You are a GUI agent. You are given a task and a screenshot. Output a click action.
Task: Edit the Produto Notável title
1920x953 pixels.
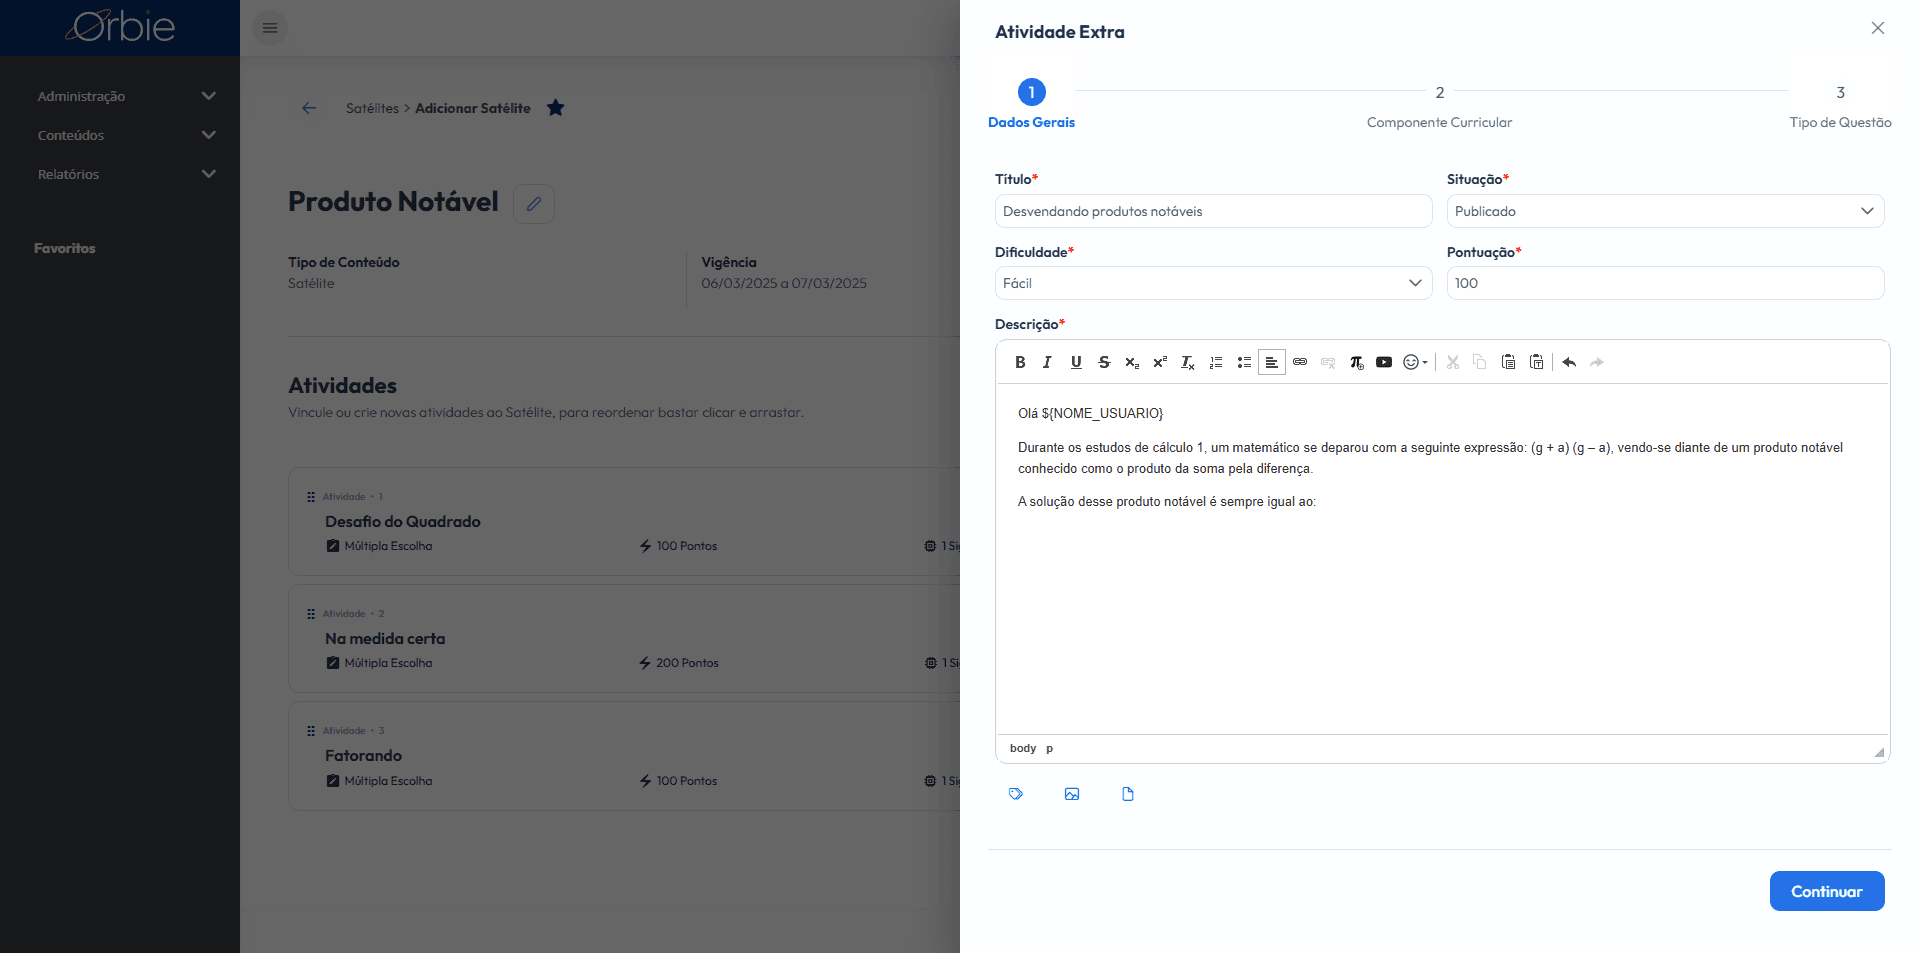pyautogui.click(x=534, y=204)
